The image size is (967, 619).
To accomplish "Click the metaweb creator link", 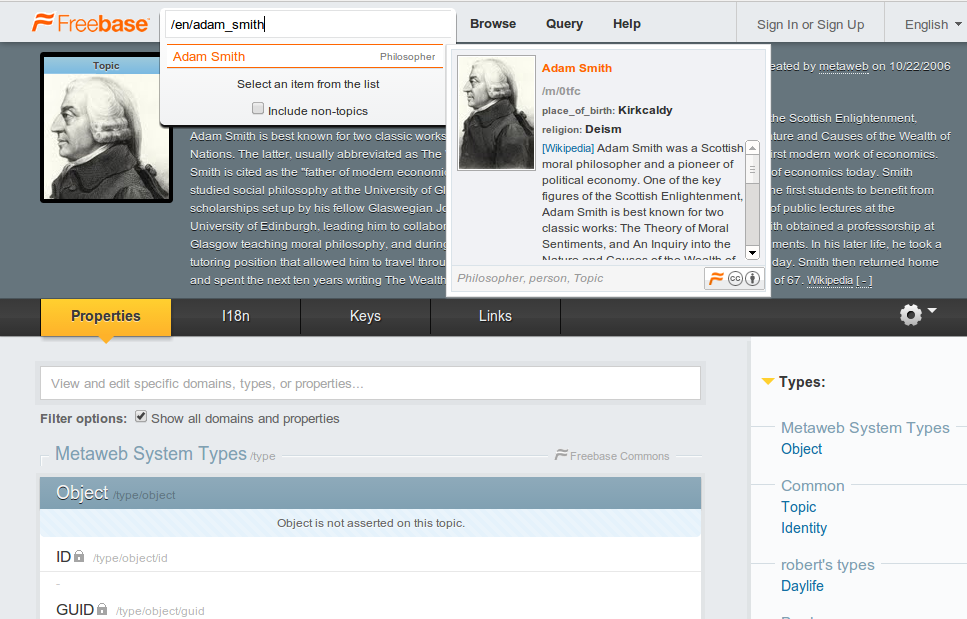I will (x=843, y=66).
